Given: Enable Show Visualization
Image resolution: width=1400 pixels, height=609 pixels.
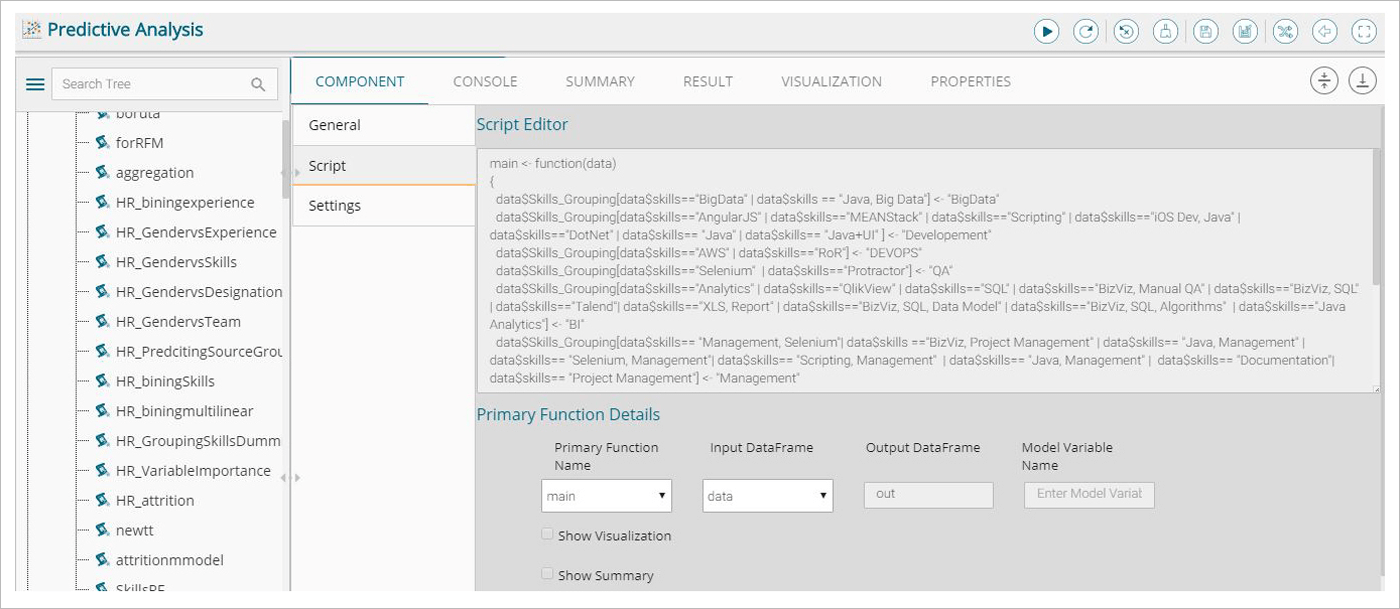Looking at the screenshot, I should click(x=547, y=533).
